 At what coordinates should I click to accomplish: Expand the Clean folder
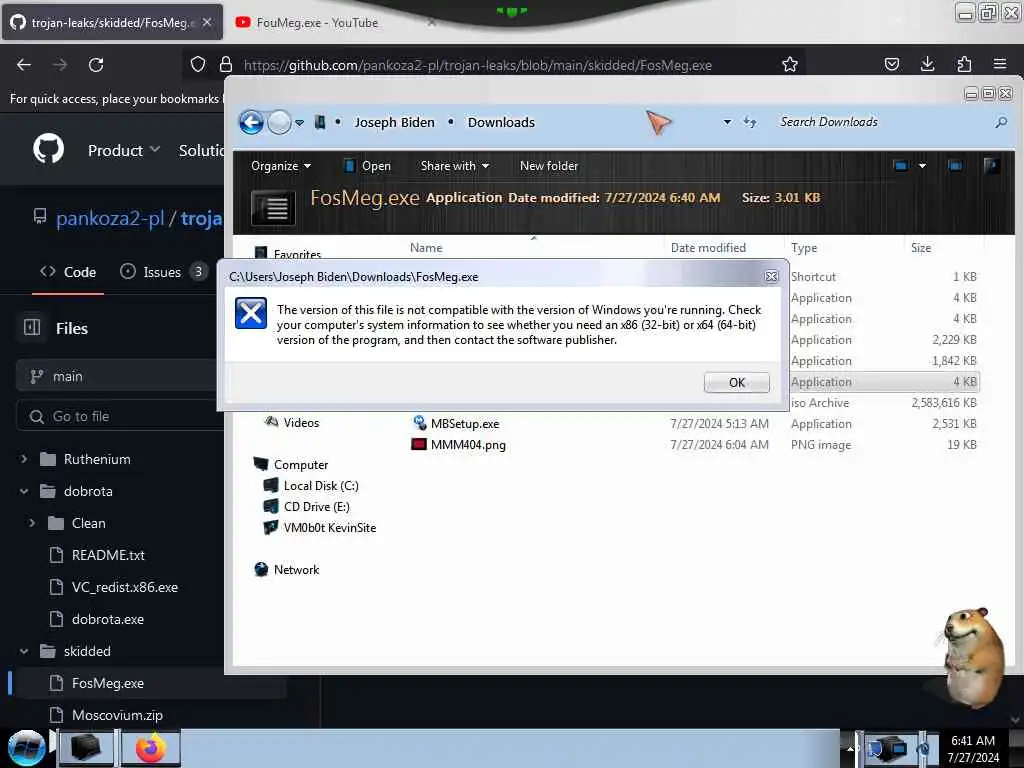[32, 523]
